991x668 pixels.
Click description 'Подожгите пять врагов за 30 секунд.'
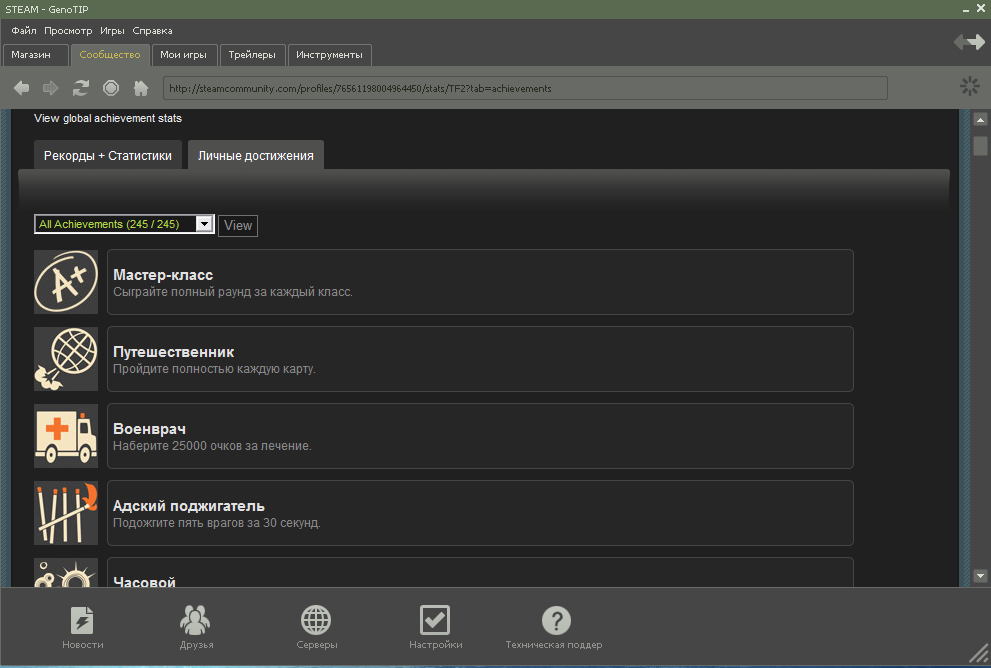click(217, 523)
